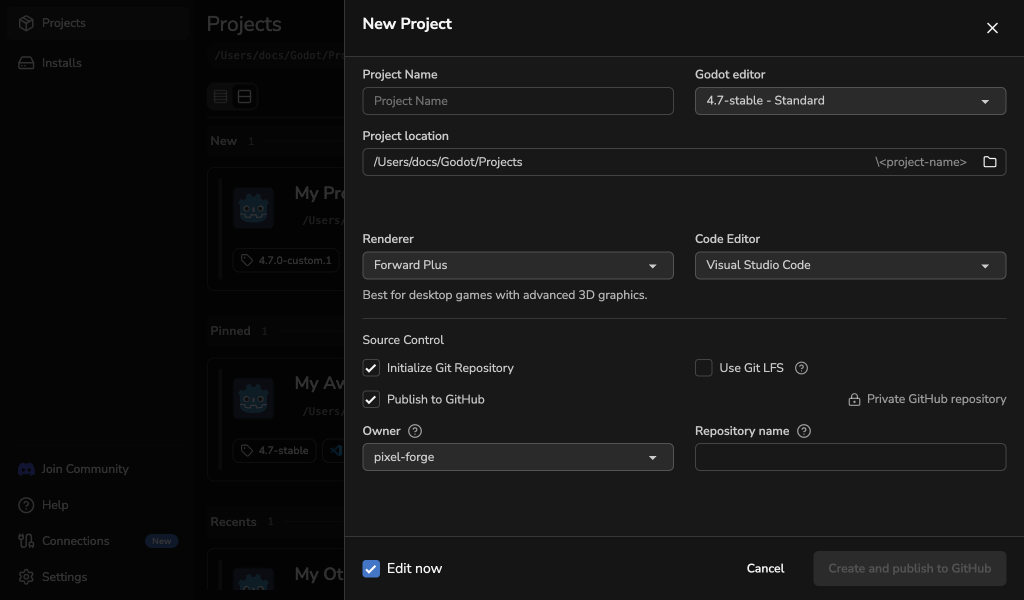Open the Owner dropdown pixel-forge
Image resolution: width=1024 pixels, height=600 pixels.
click(x=518, y=457)
